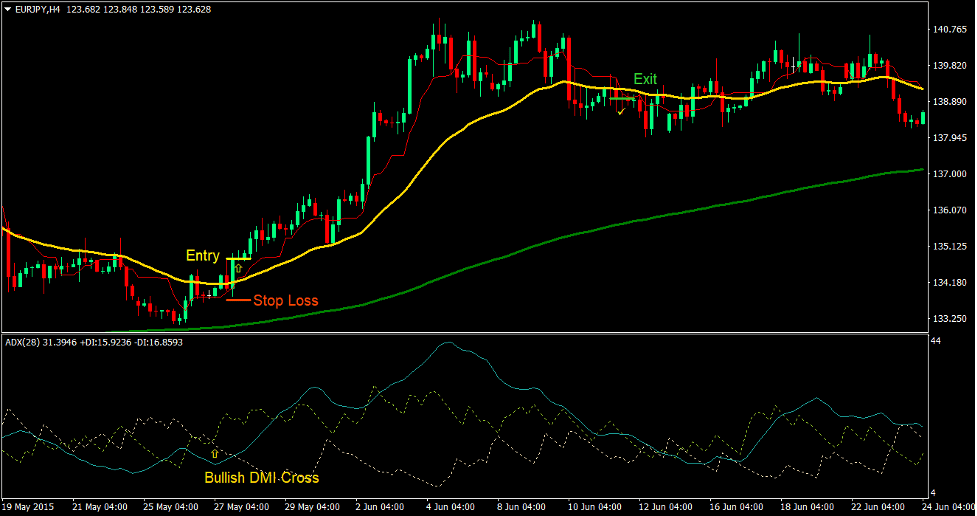
Task: Click the chart shift triangle beside EURJPY
Action: 8,9
